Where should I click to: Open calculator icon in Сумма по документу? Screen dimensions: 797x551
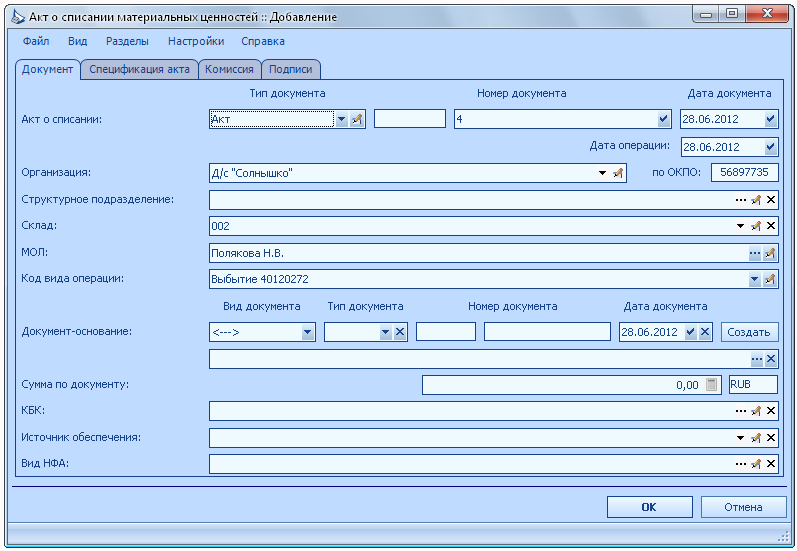click(712, 385)
